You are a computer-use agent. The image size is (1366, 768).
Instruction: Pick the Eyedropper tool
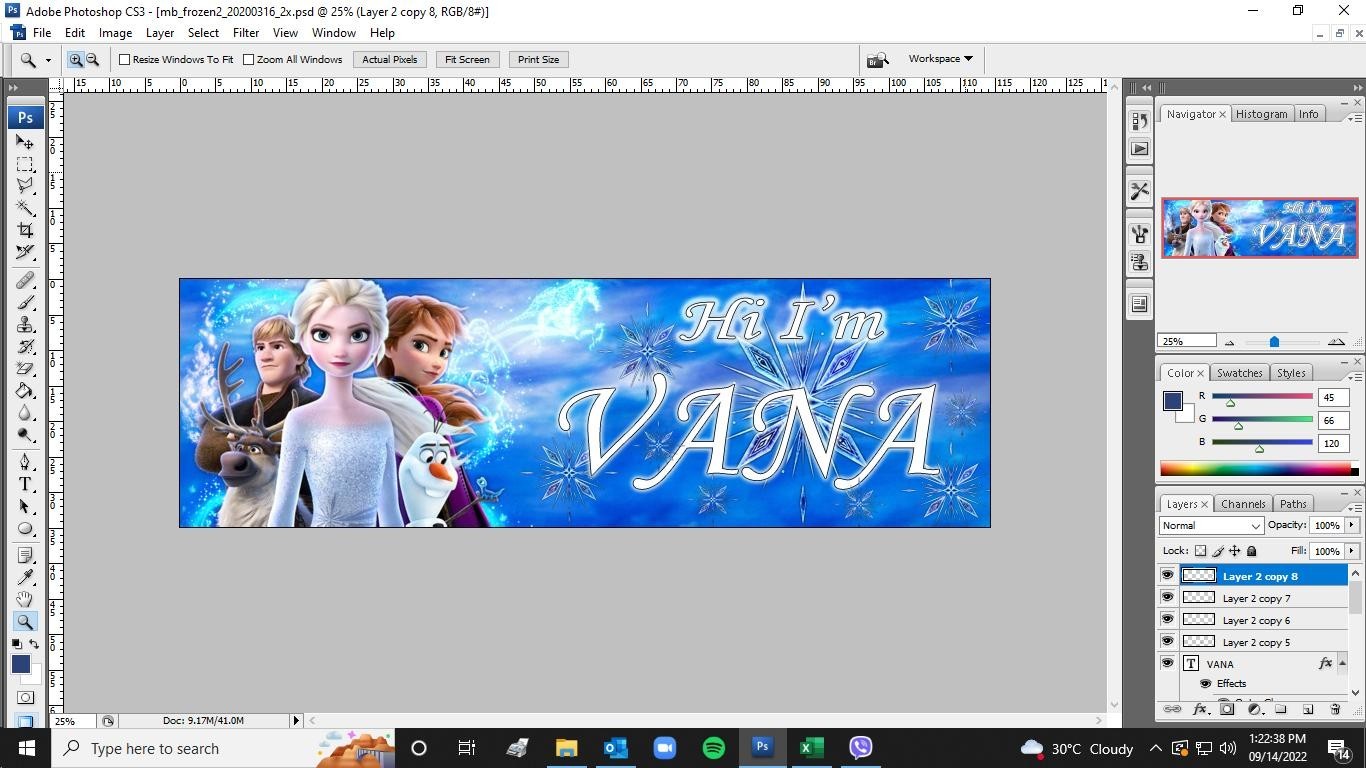point(25,577)
